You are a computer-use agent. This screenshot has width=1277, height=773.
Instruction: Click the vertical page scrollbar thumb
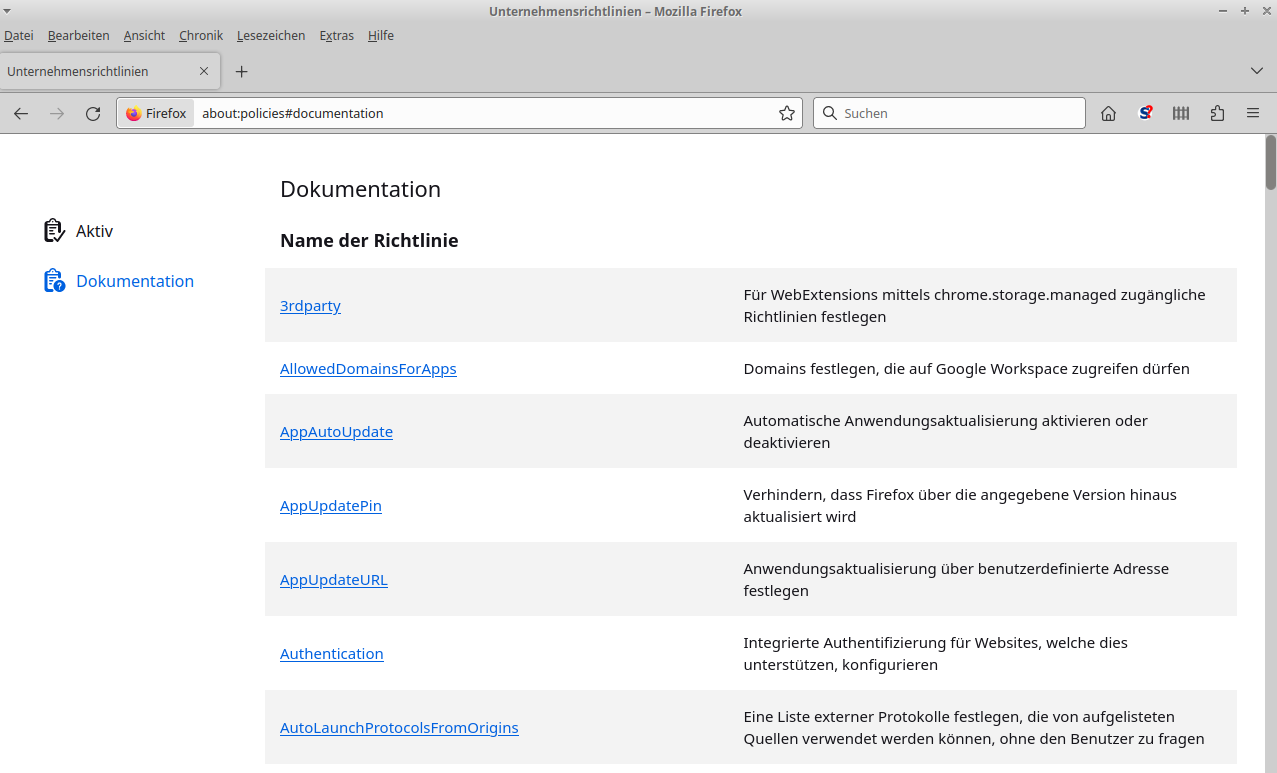click(1271, 163)
